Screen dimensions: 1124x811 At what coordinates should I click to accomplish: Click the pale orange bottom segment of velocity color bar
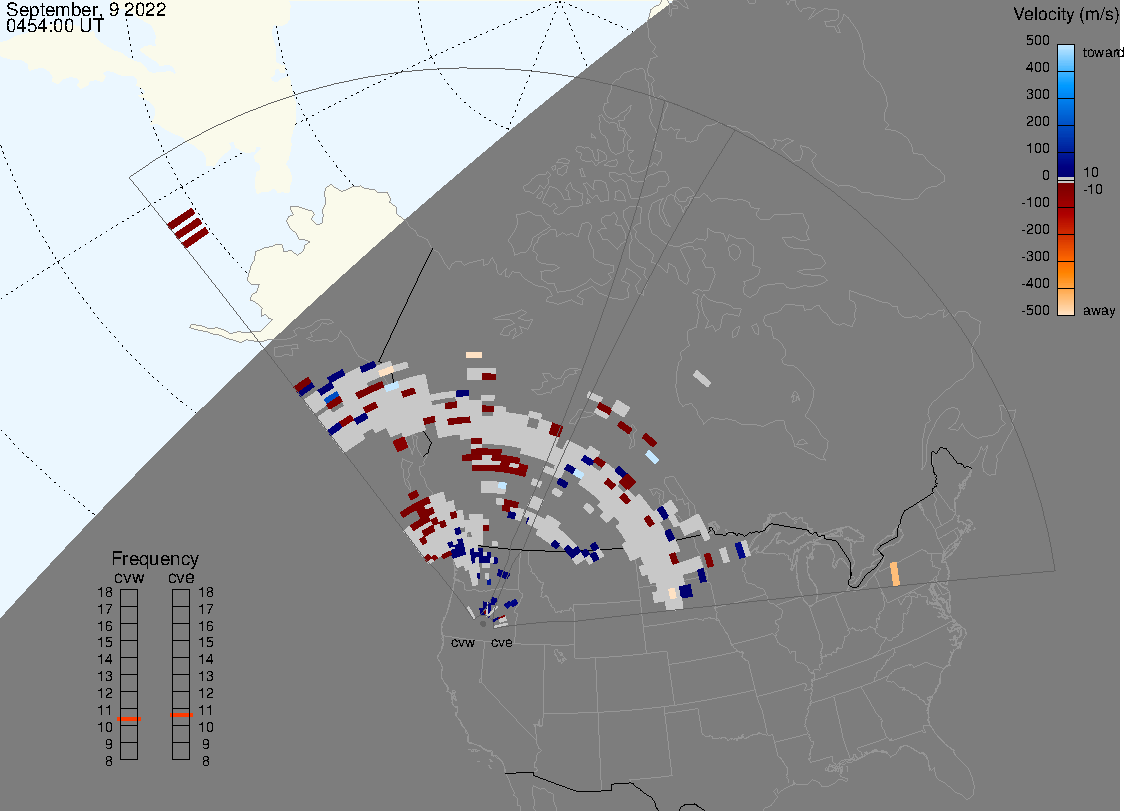1066,302
